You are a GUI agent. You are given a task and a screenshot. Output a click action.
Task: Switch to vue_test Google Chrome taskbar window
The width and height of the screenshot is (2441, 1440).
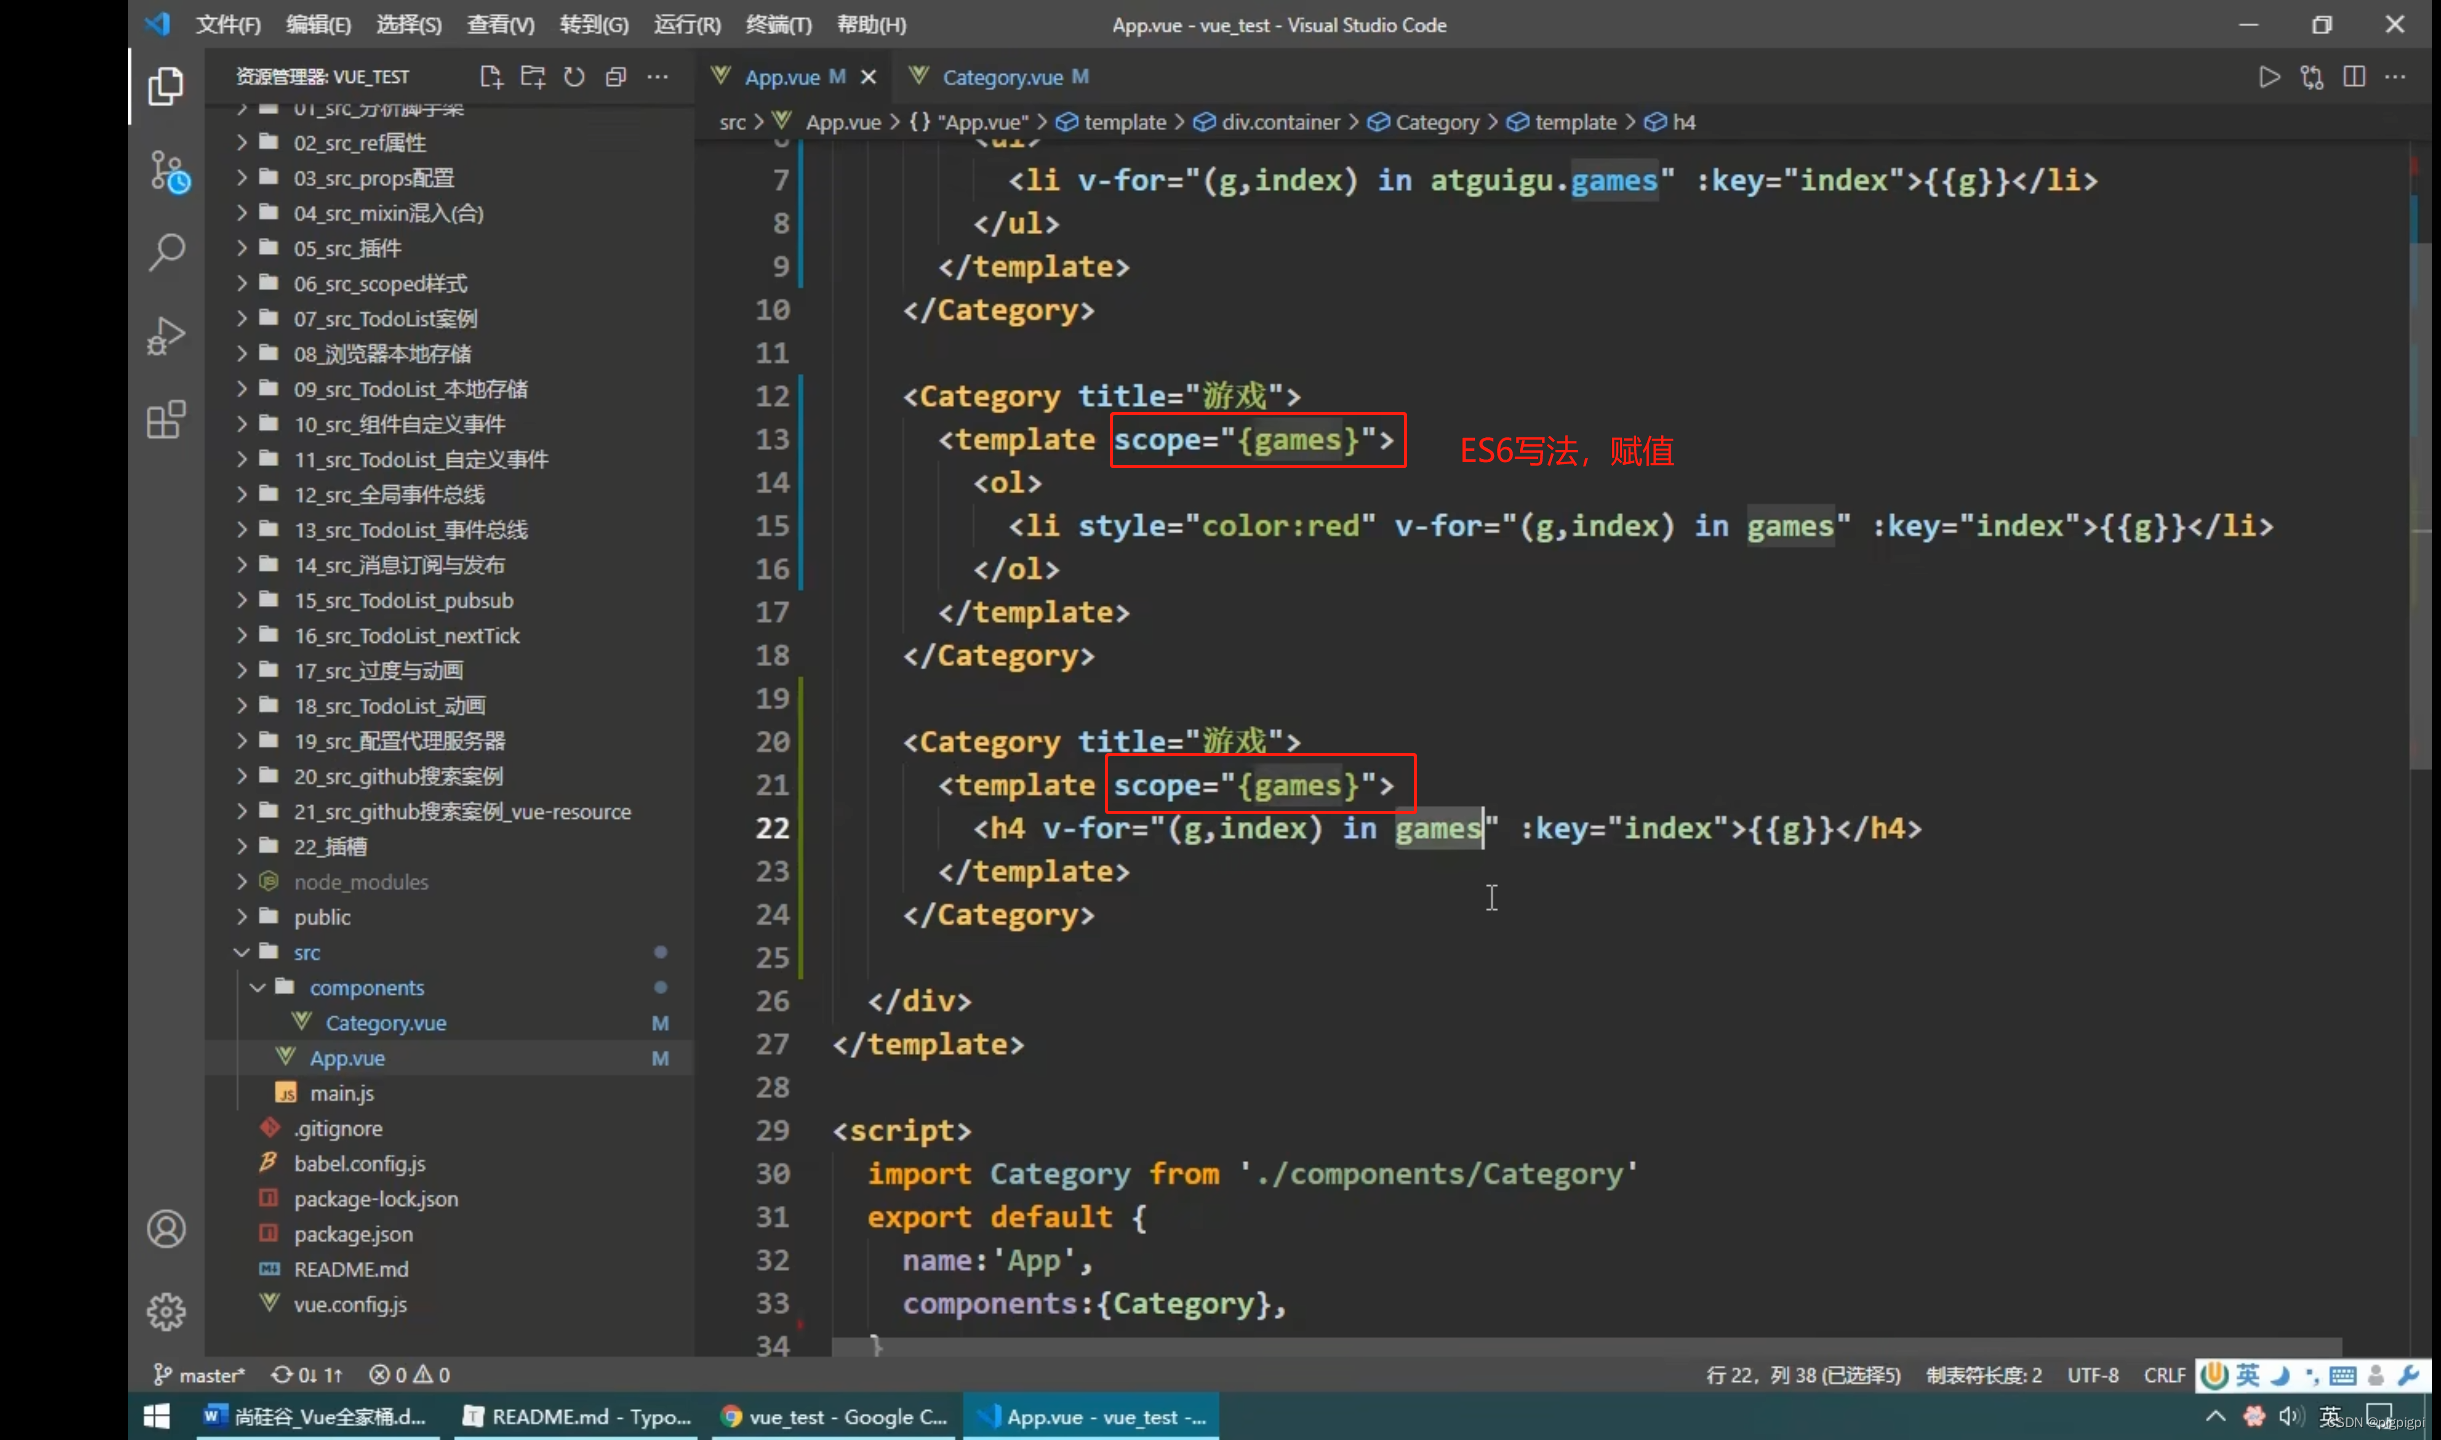(x=834, y=1417)
